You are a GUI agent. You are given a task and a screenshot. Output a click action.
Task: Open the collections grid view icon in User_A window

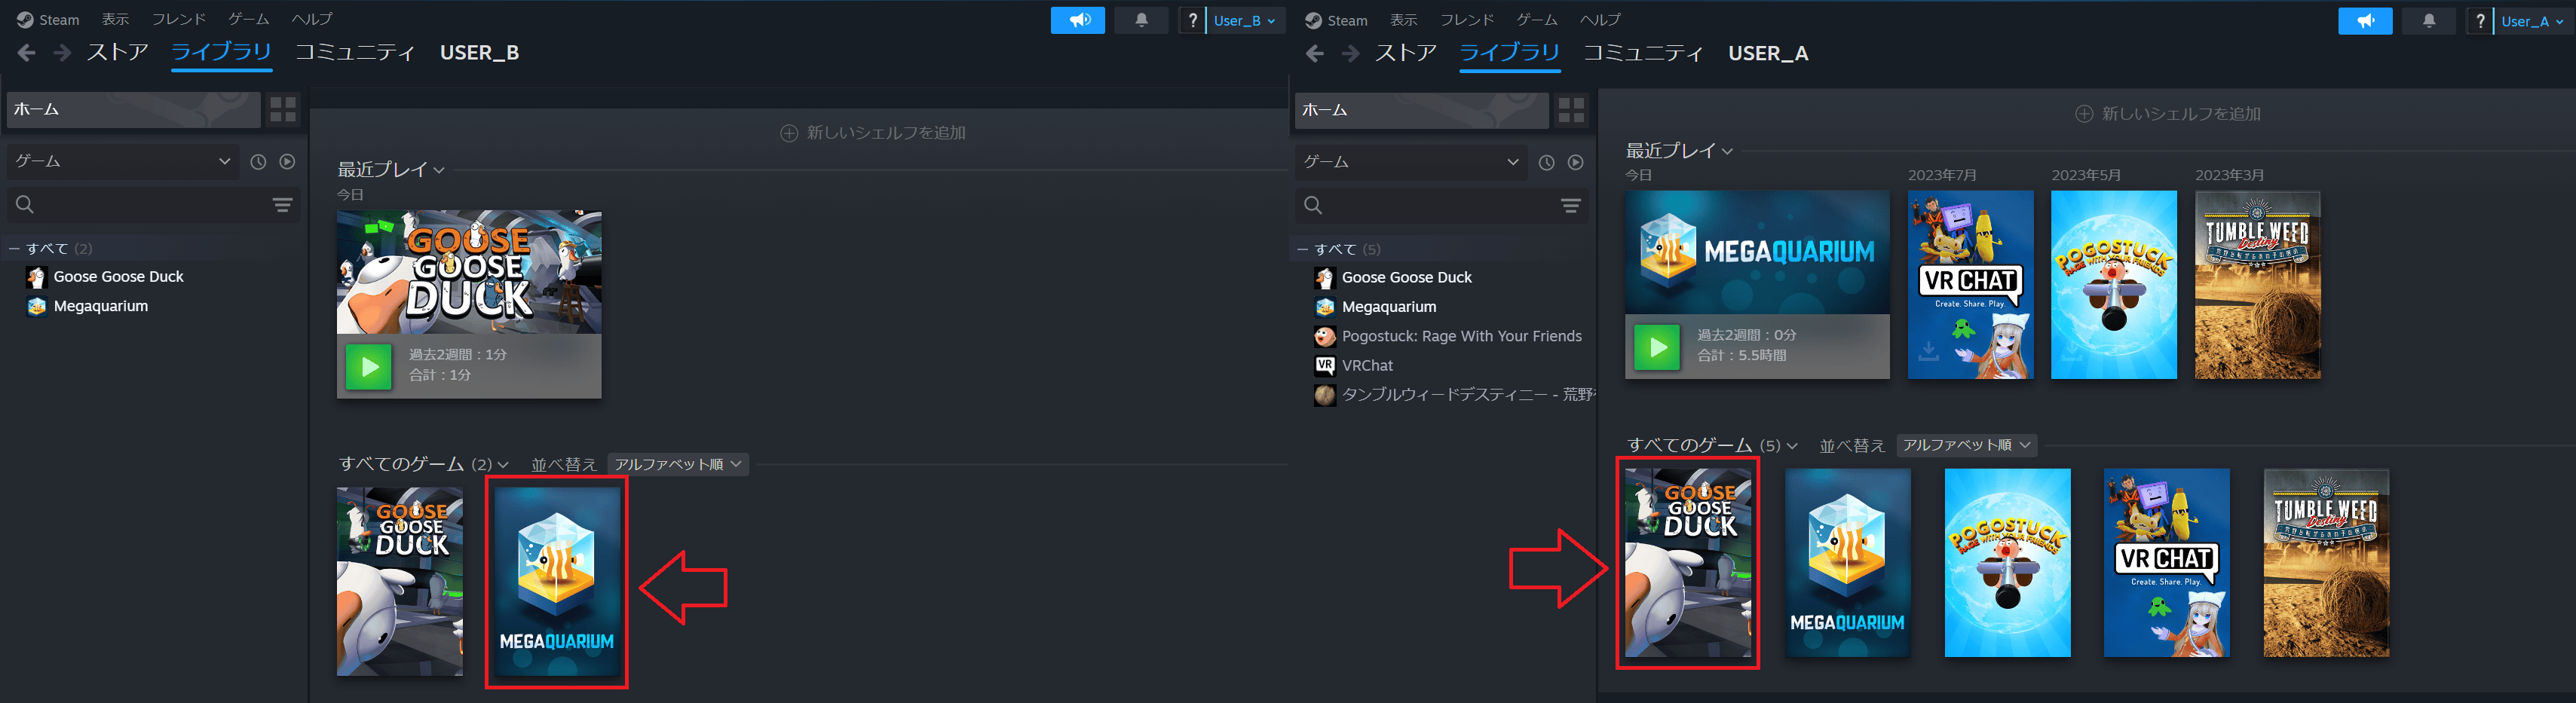click(1571, 110)
